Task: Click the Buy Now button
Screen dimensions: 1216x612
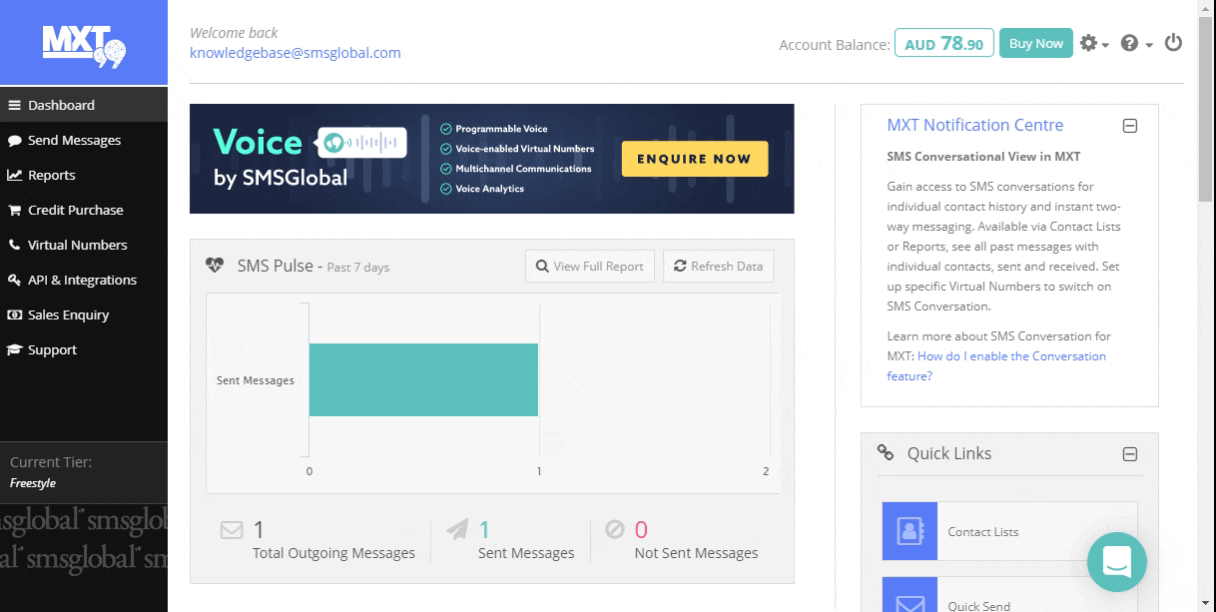Action: [x=1035, y=44]
